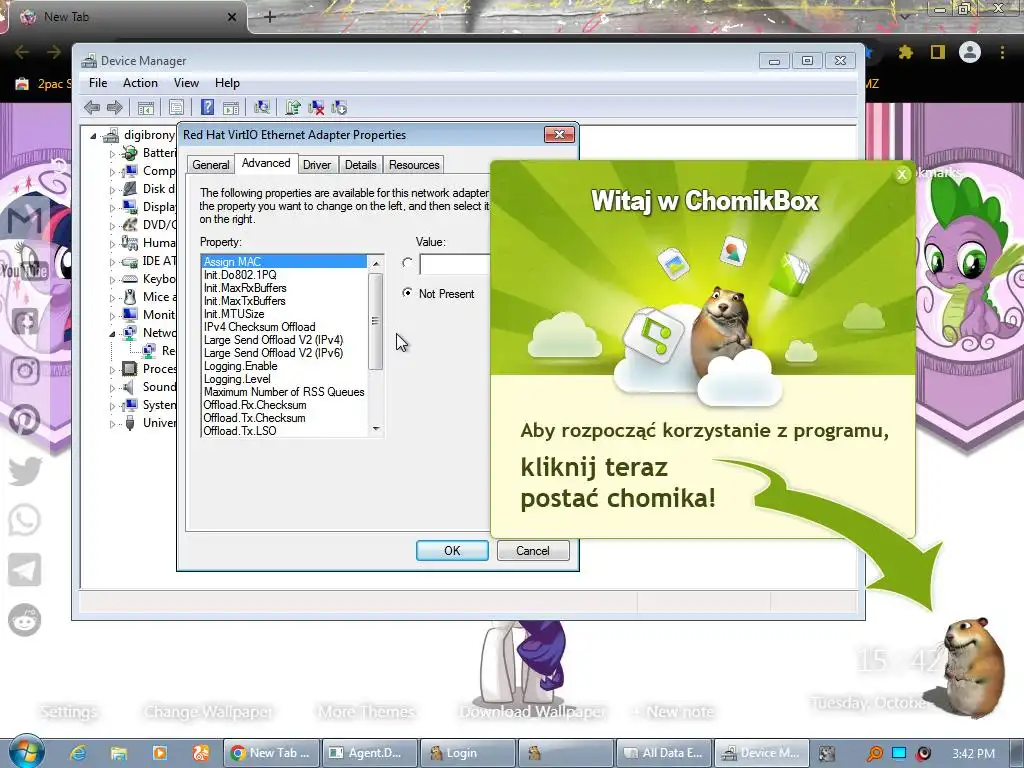The height and width of the screenshot is (768, 1024).
Task: Expand the Sound controllers tree node
Action: 112,388
